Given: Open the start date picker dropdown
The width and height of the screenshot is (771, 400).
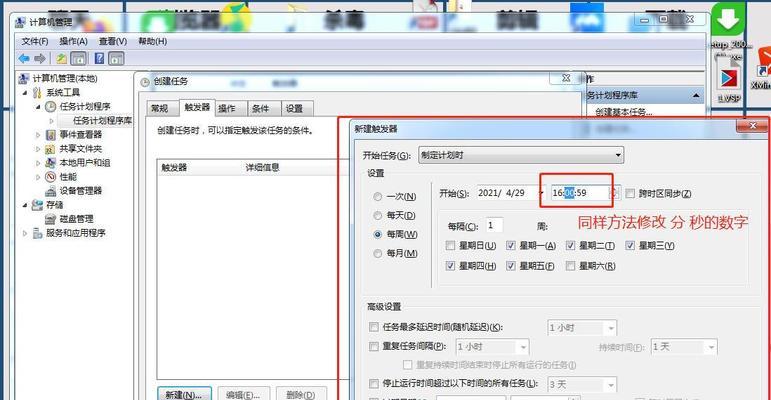Looking at the screenshot, I should coord(542,193).
